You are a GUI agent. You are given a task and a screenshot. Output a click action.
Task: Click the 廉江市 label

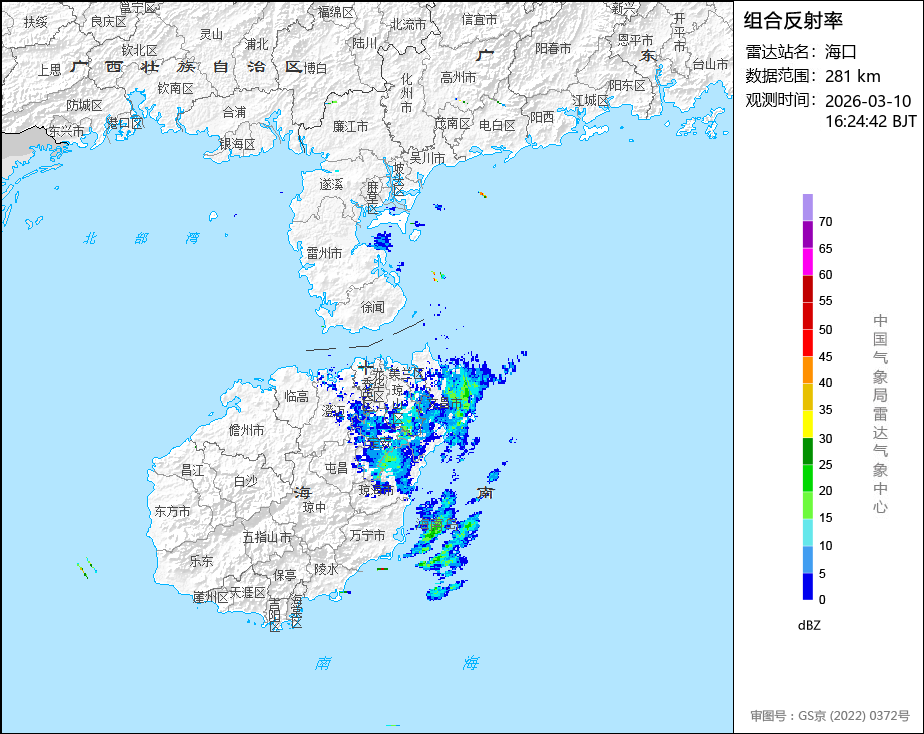click(x=351, y=126)
